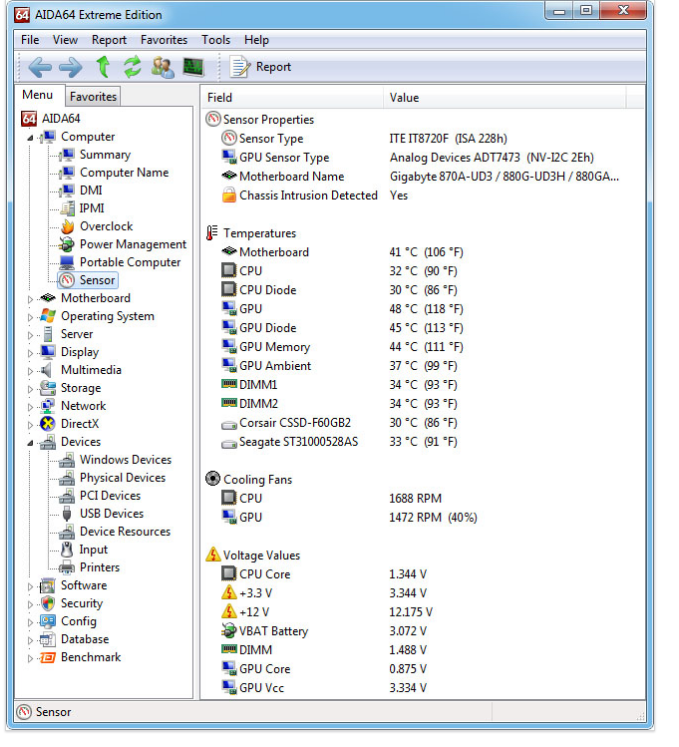This screenshot has width=679, height=747.
Task: Select the Menu tab
Action: [x=38, y=95]
